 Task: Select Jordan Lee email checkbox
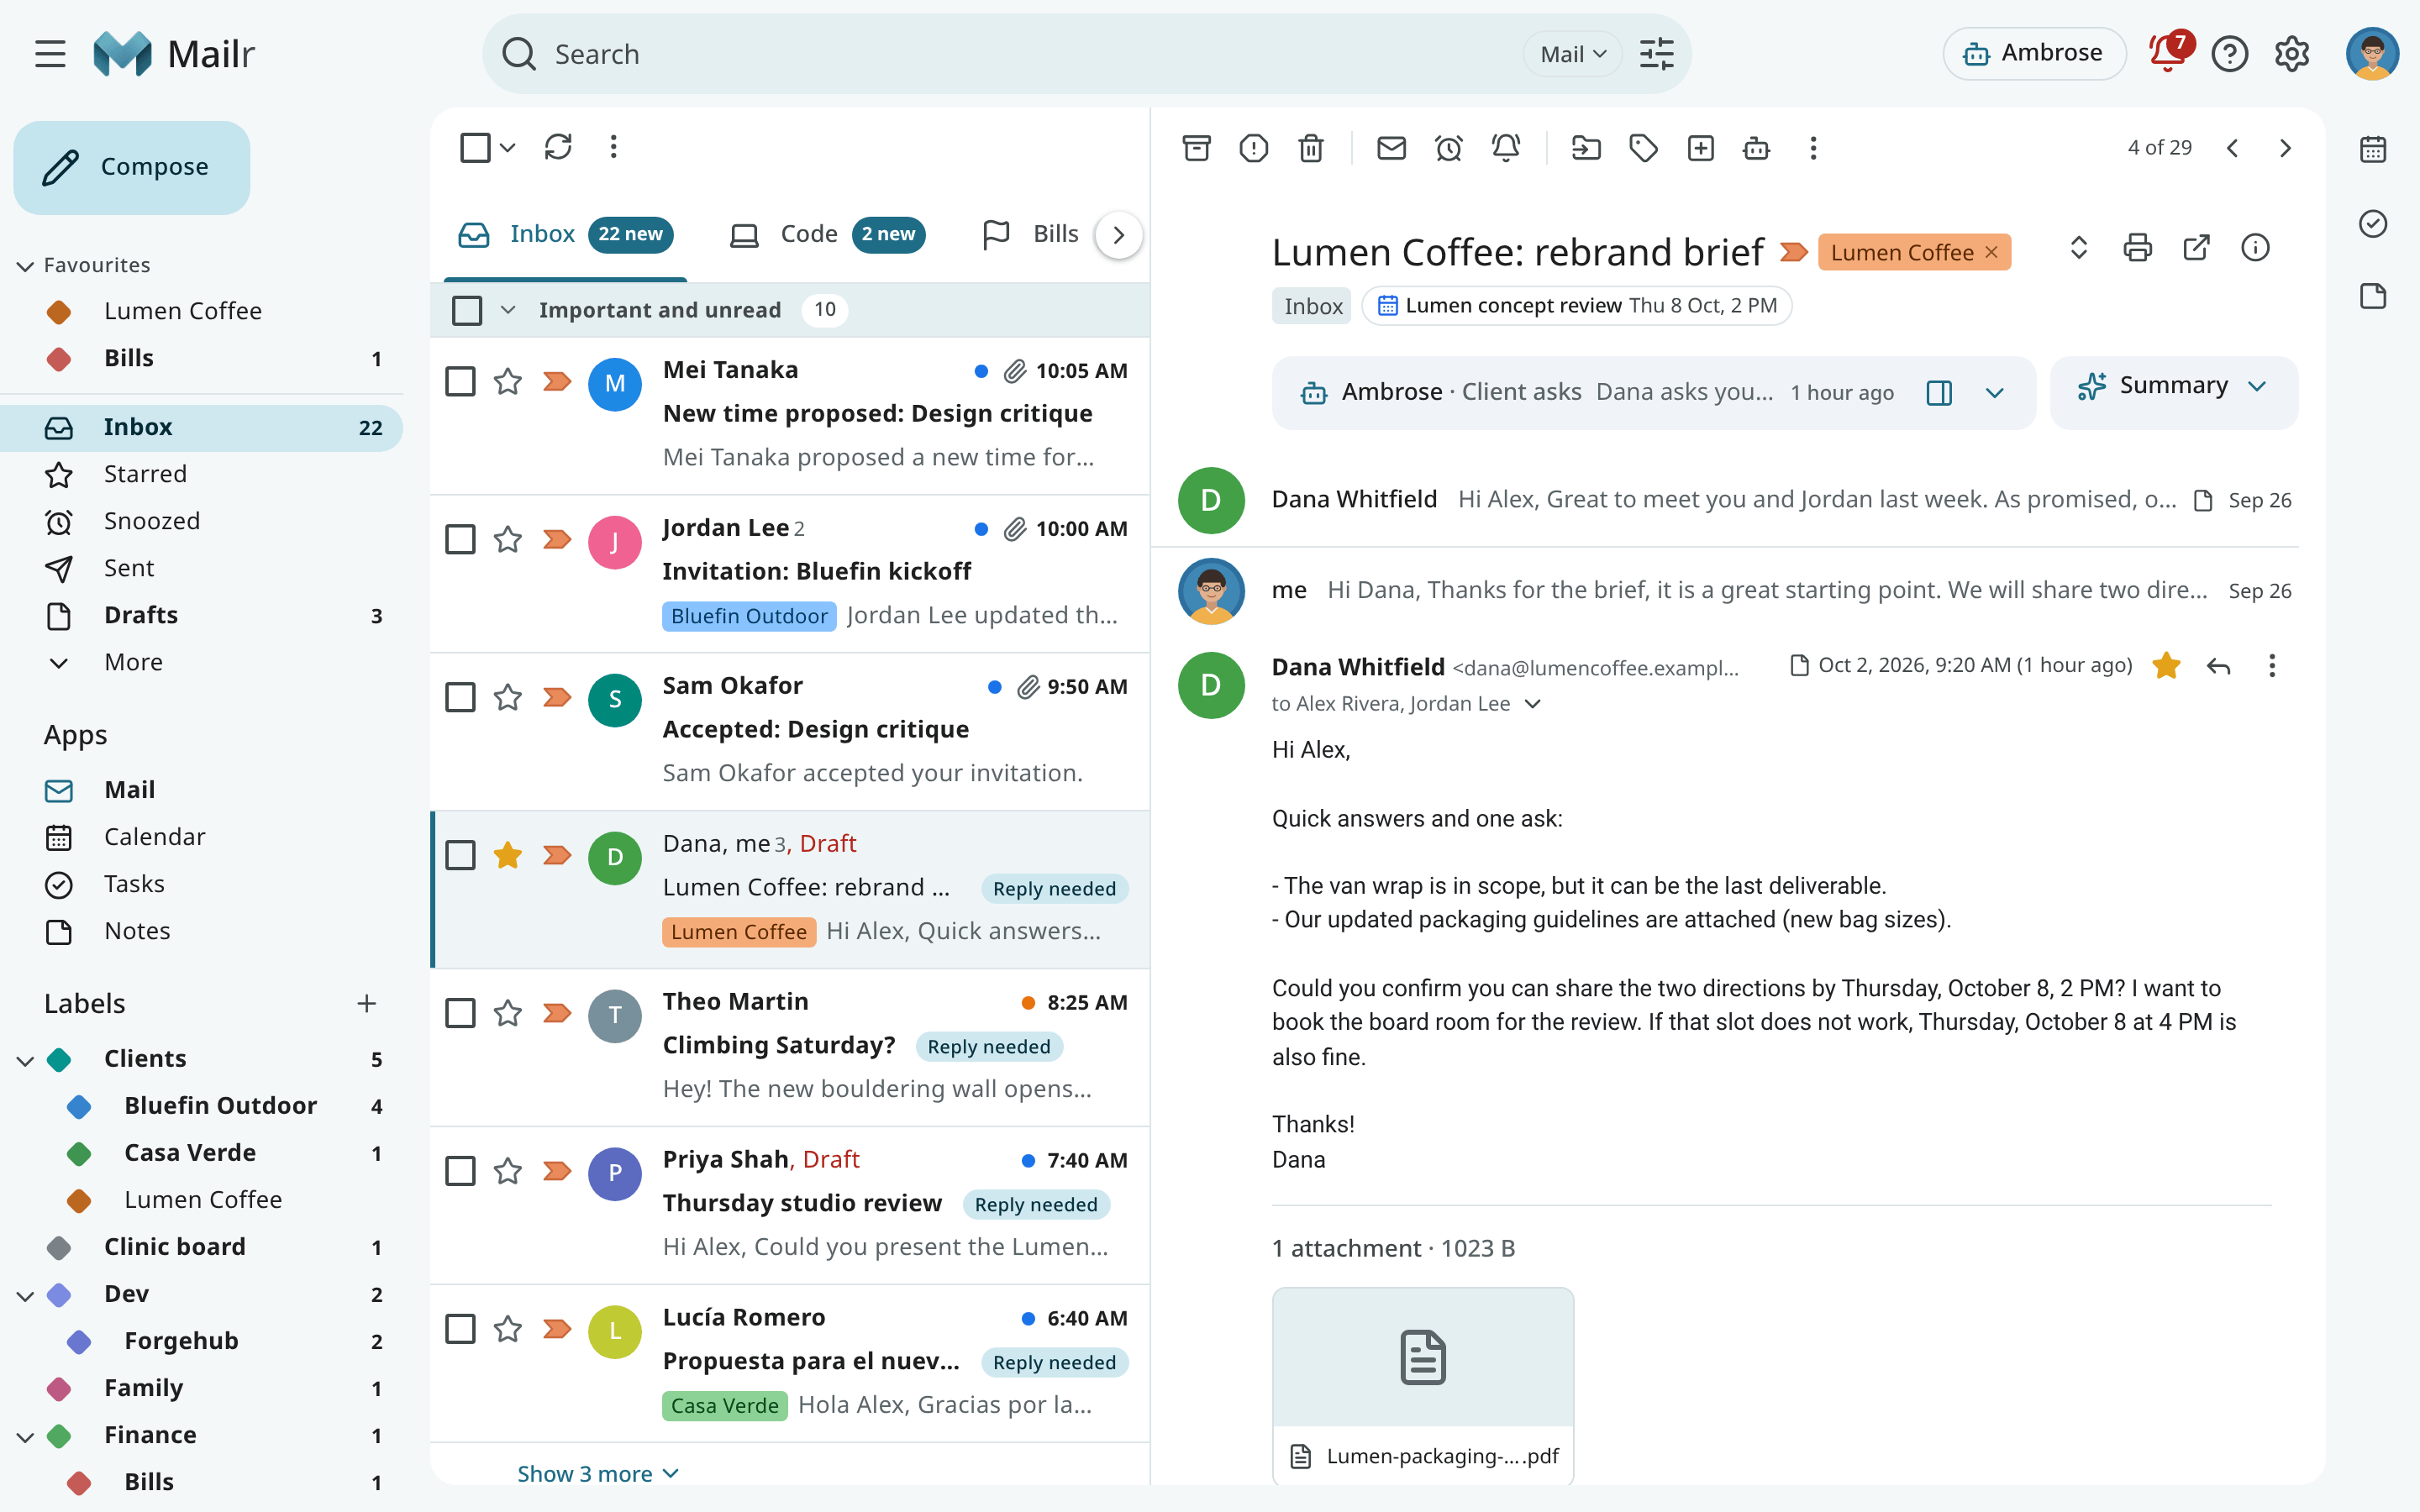tap(460, 539)
